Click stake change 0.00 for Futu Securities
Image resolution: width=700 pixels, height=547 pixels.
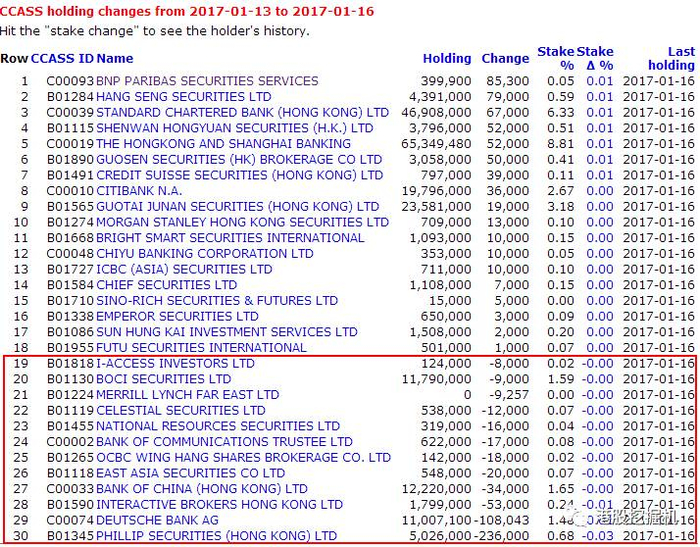tap(600, 347)
